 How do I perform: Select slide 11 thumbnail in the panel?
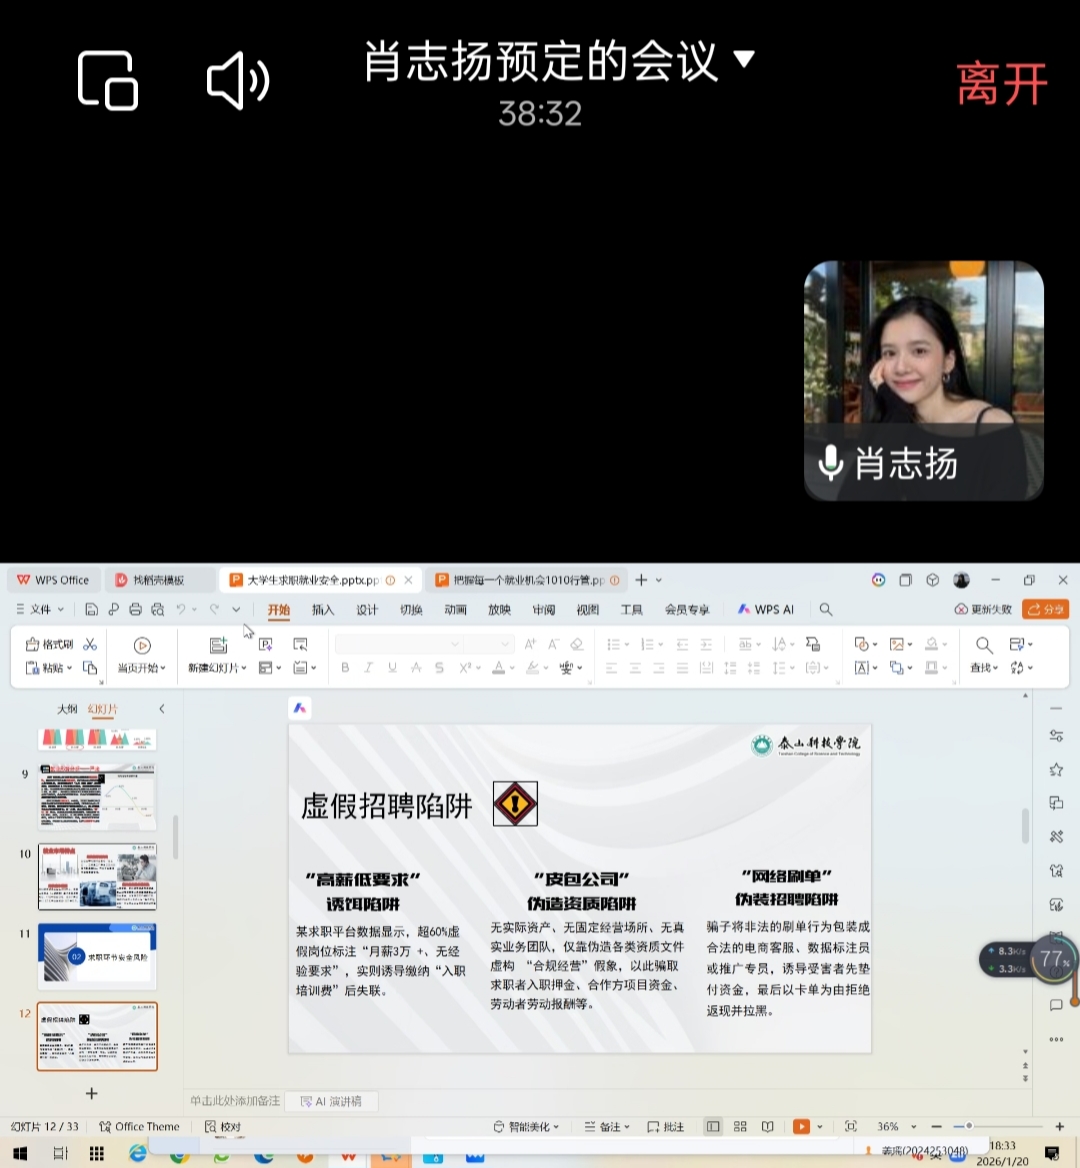(97, 956)
